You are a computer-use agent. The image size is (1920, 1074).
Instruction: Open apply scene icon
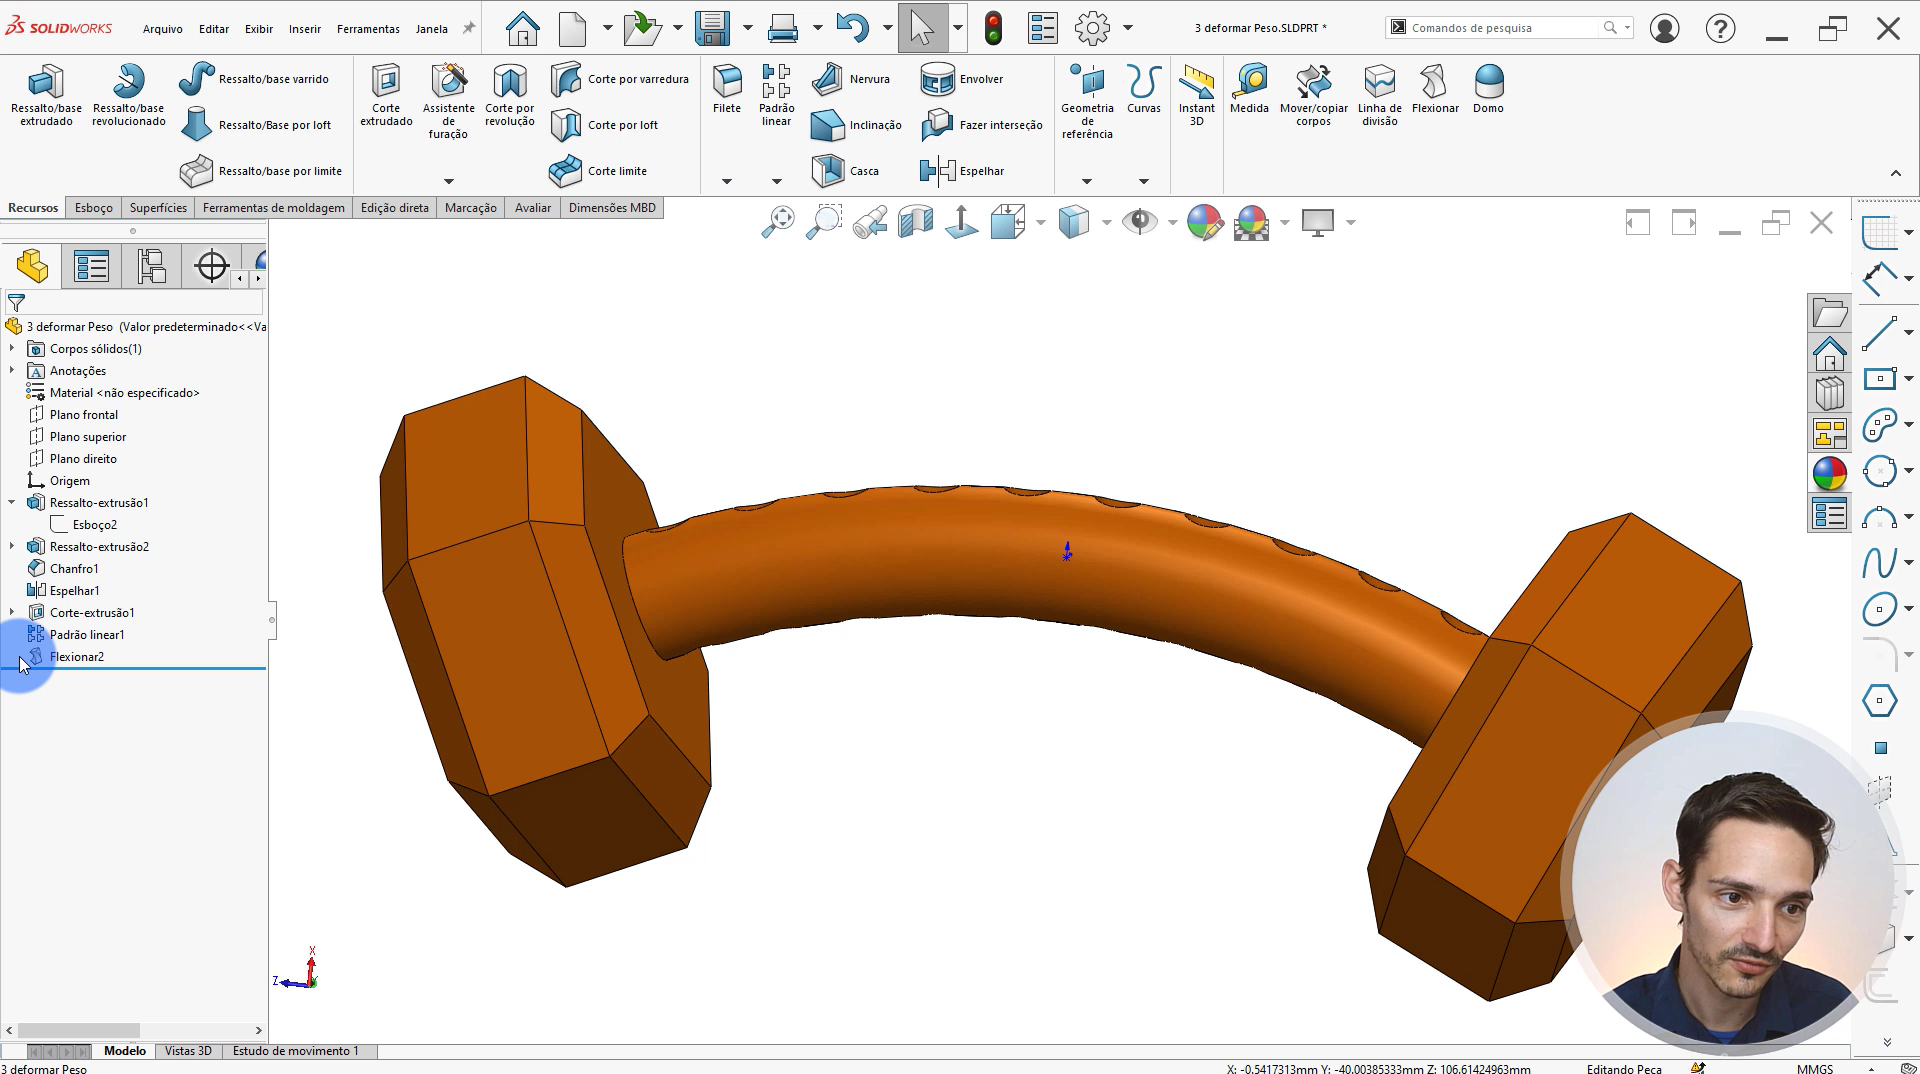pyautogui.click(x=1252, y=222)
